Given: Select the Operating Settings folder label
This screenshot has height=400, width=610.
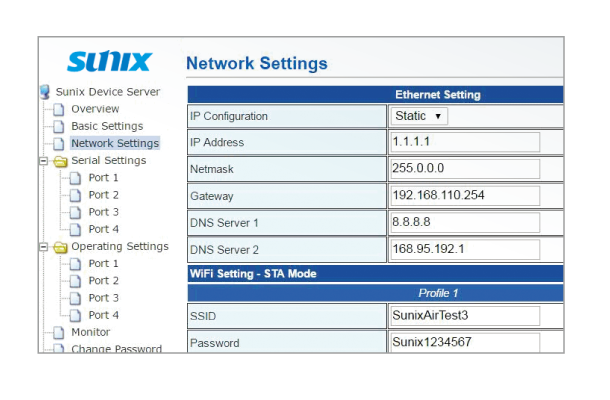Looking at the screenshot, I should point(120,247).
